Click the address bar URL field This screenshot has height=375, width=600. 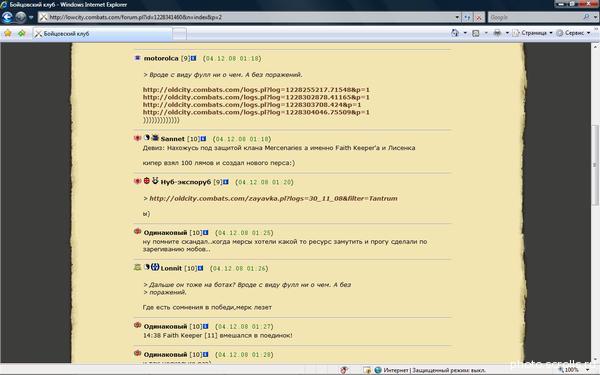tap(246, 17)
